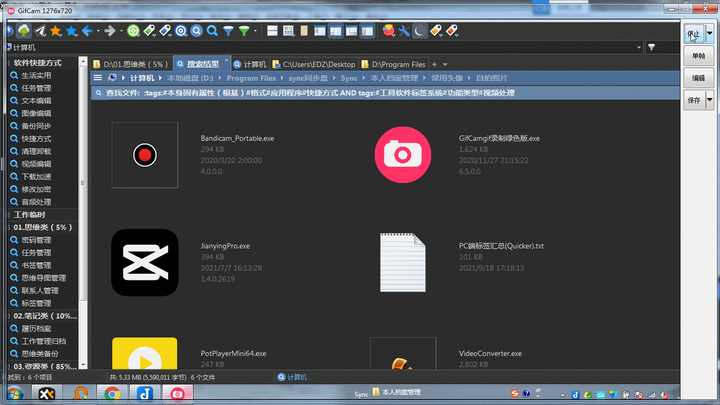Click the blue star icon in toolbar
The height and width of the screenshot is (405, 720).
(71, 31)
